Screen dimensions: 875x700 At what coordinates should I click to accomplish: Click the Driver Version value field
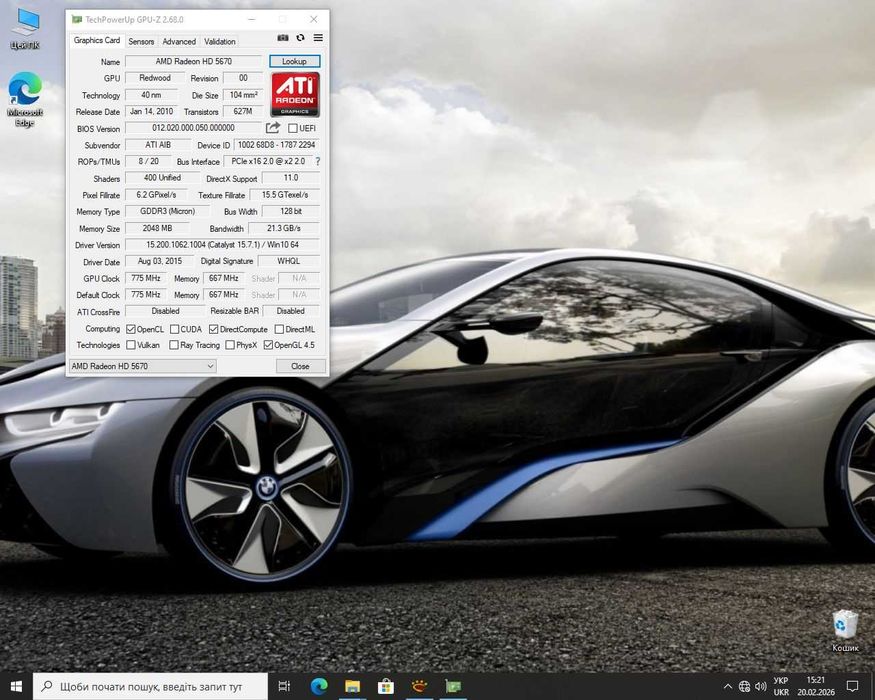[x=222, y=244]
